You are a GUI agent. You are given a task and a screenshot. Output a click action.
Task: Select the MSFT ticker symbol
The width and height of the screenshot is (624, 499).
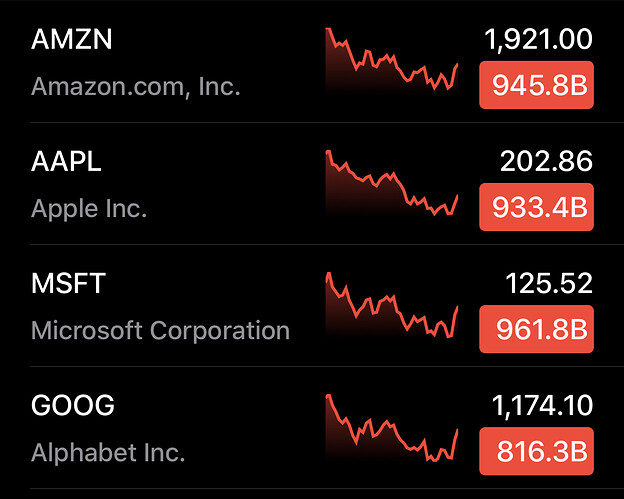(x=68, y=284)
